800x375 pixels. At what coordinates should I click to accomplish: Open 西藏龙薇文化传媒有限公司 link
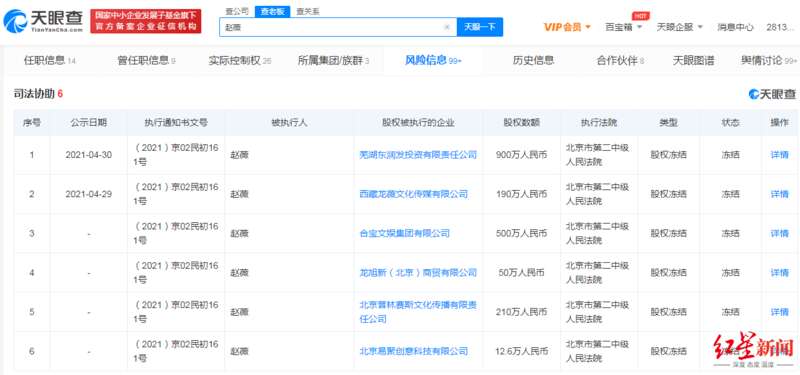coord(413,194)
